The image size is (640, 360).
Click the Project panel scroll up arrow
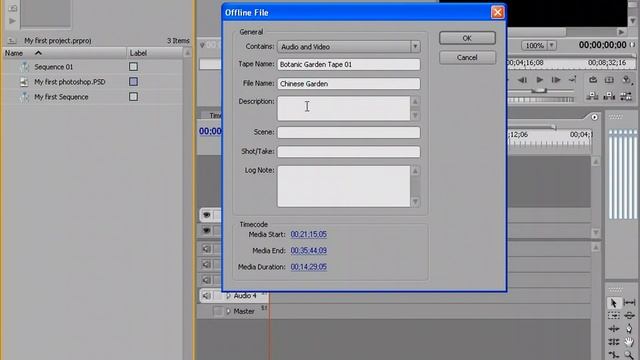point(187,53)
